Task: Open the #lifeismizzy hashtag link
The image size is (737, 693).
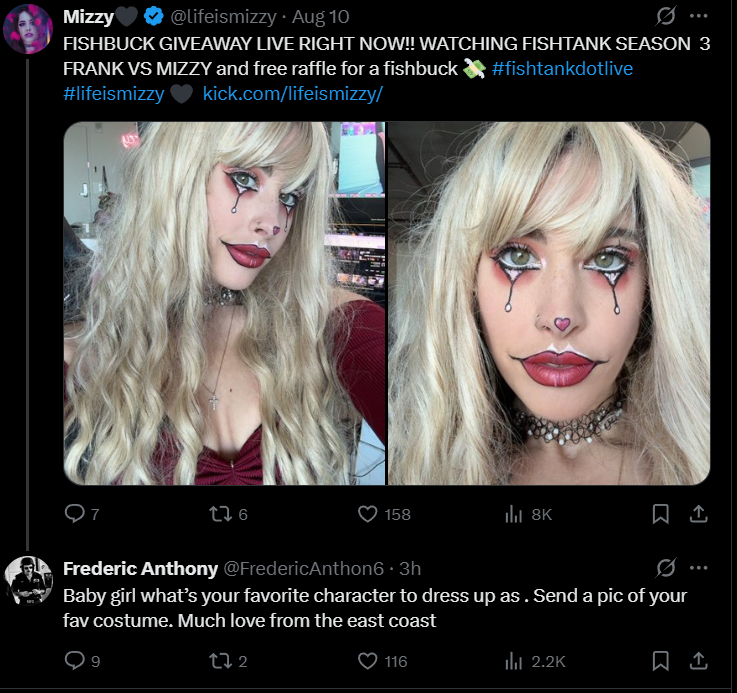Action: click(x=114, y=94)
